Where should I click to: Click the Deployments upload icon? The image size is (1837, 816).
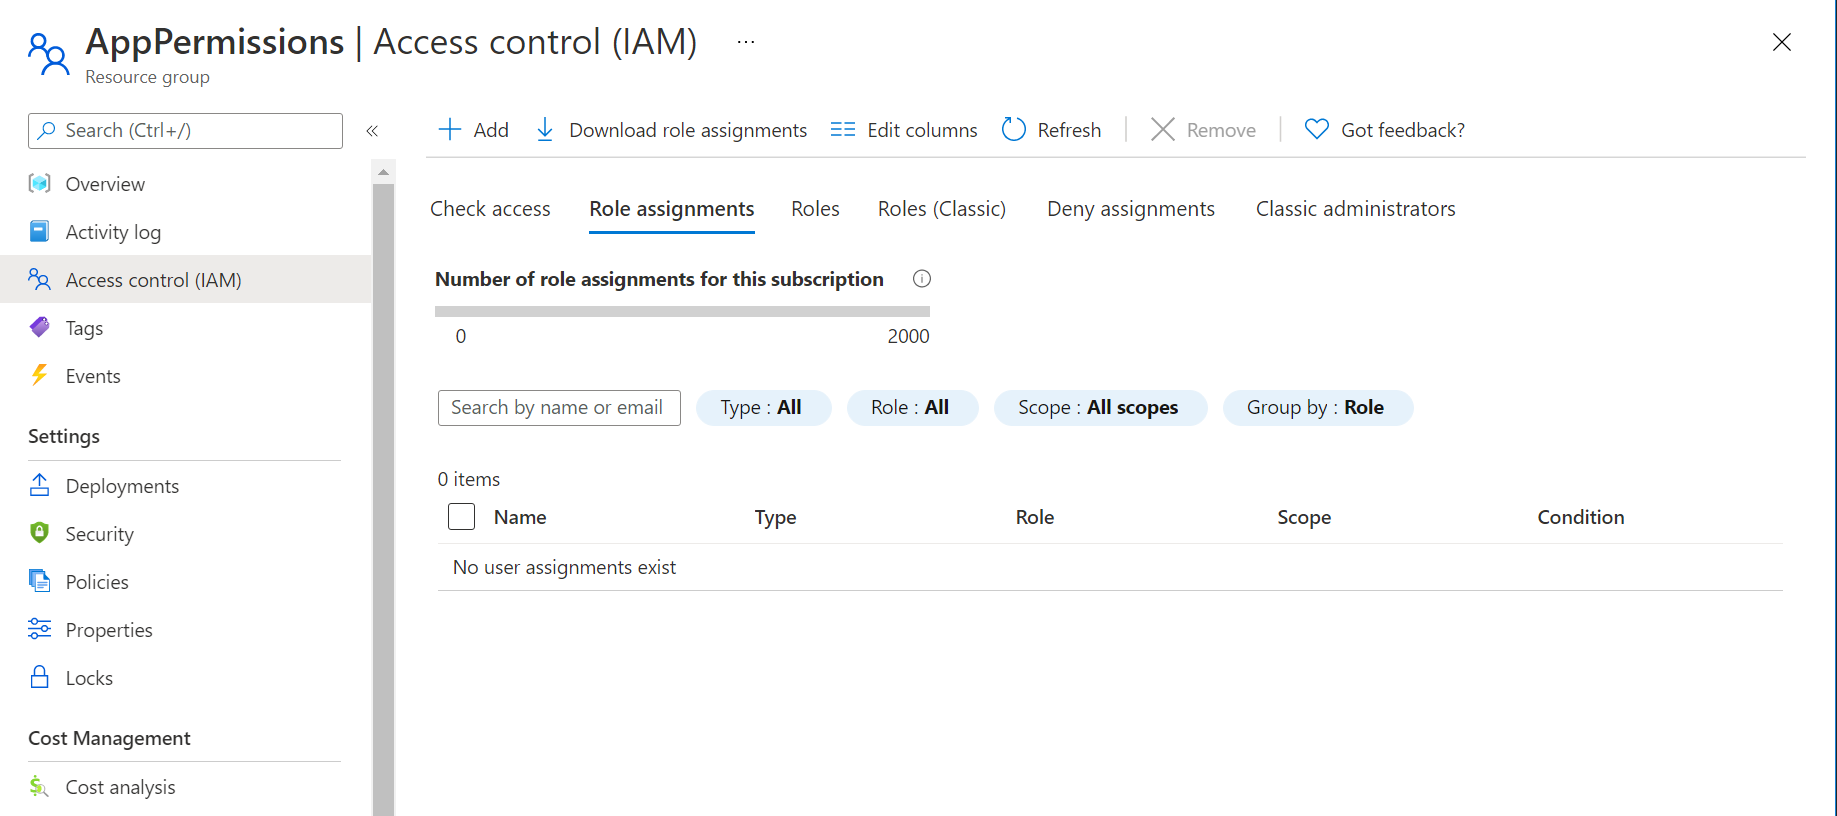pos(39,485)
